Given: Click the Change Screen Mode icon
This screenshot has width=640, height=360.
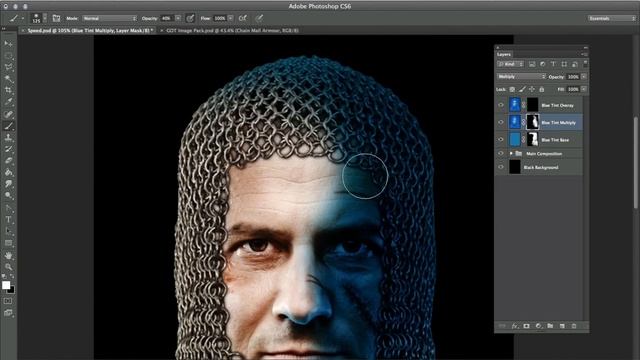Looking at the screenshot, I should pyautogui.click(x=8, y=313).
